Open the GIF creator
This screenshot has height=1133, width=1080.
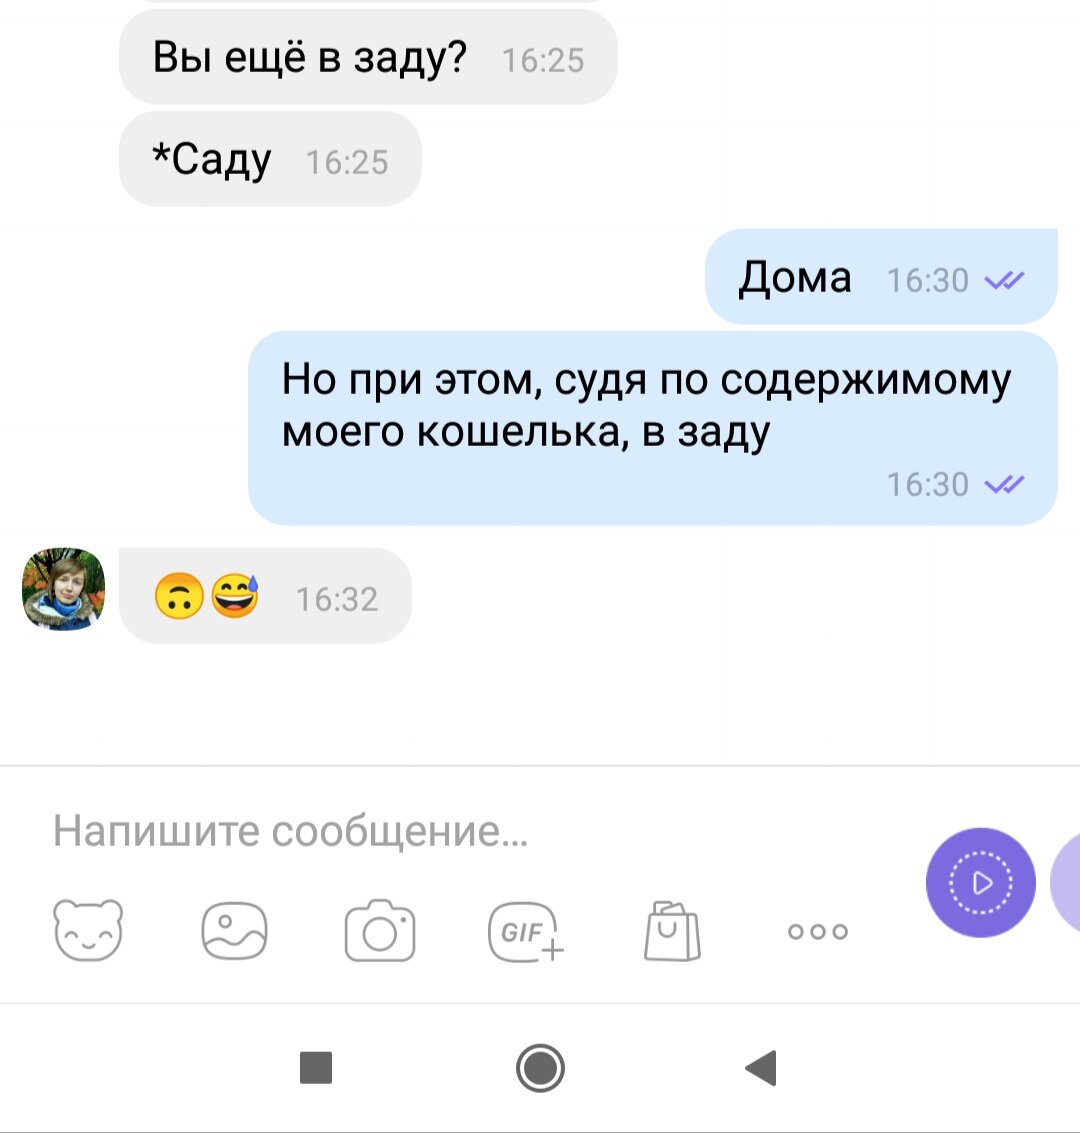point(525,932)
